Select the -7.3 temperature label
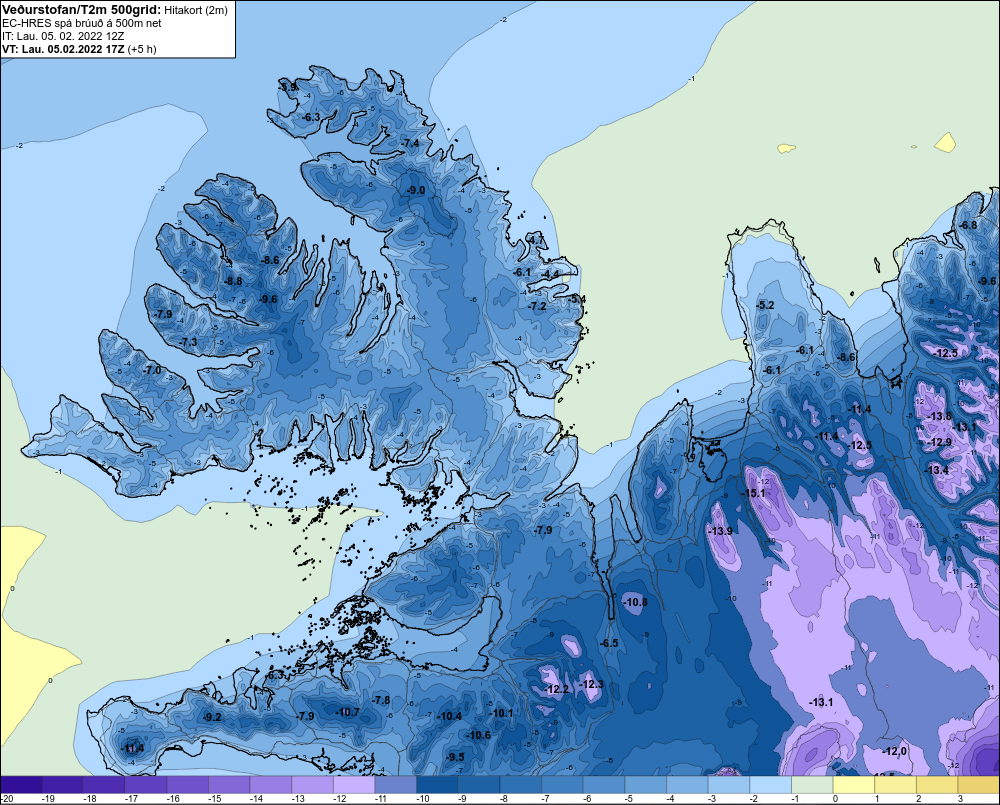 click(189, 342)
